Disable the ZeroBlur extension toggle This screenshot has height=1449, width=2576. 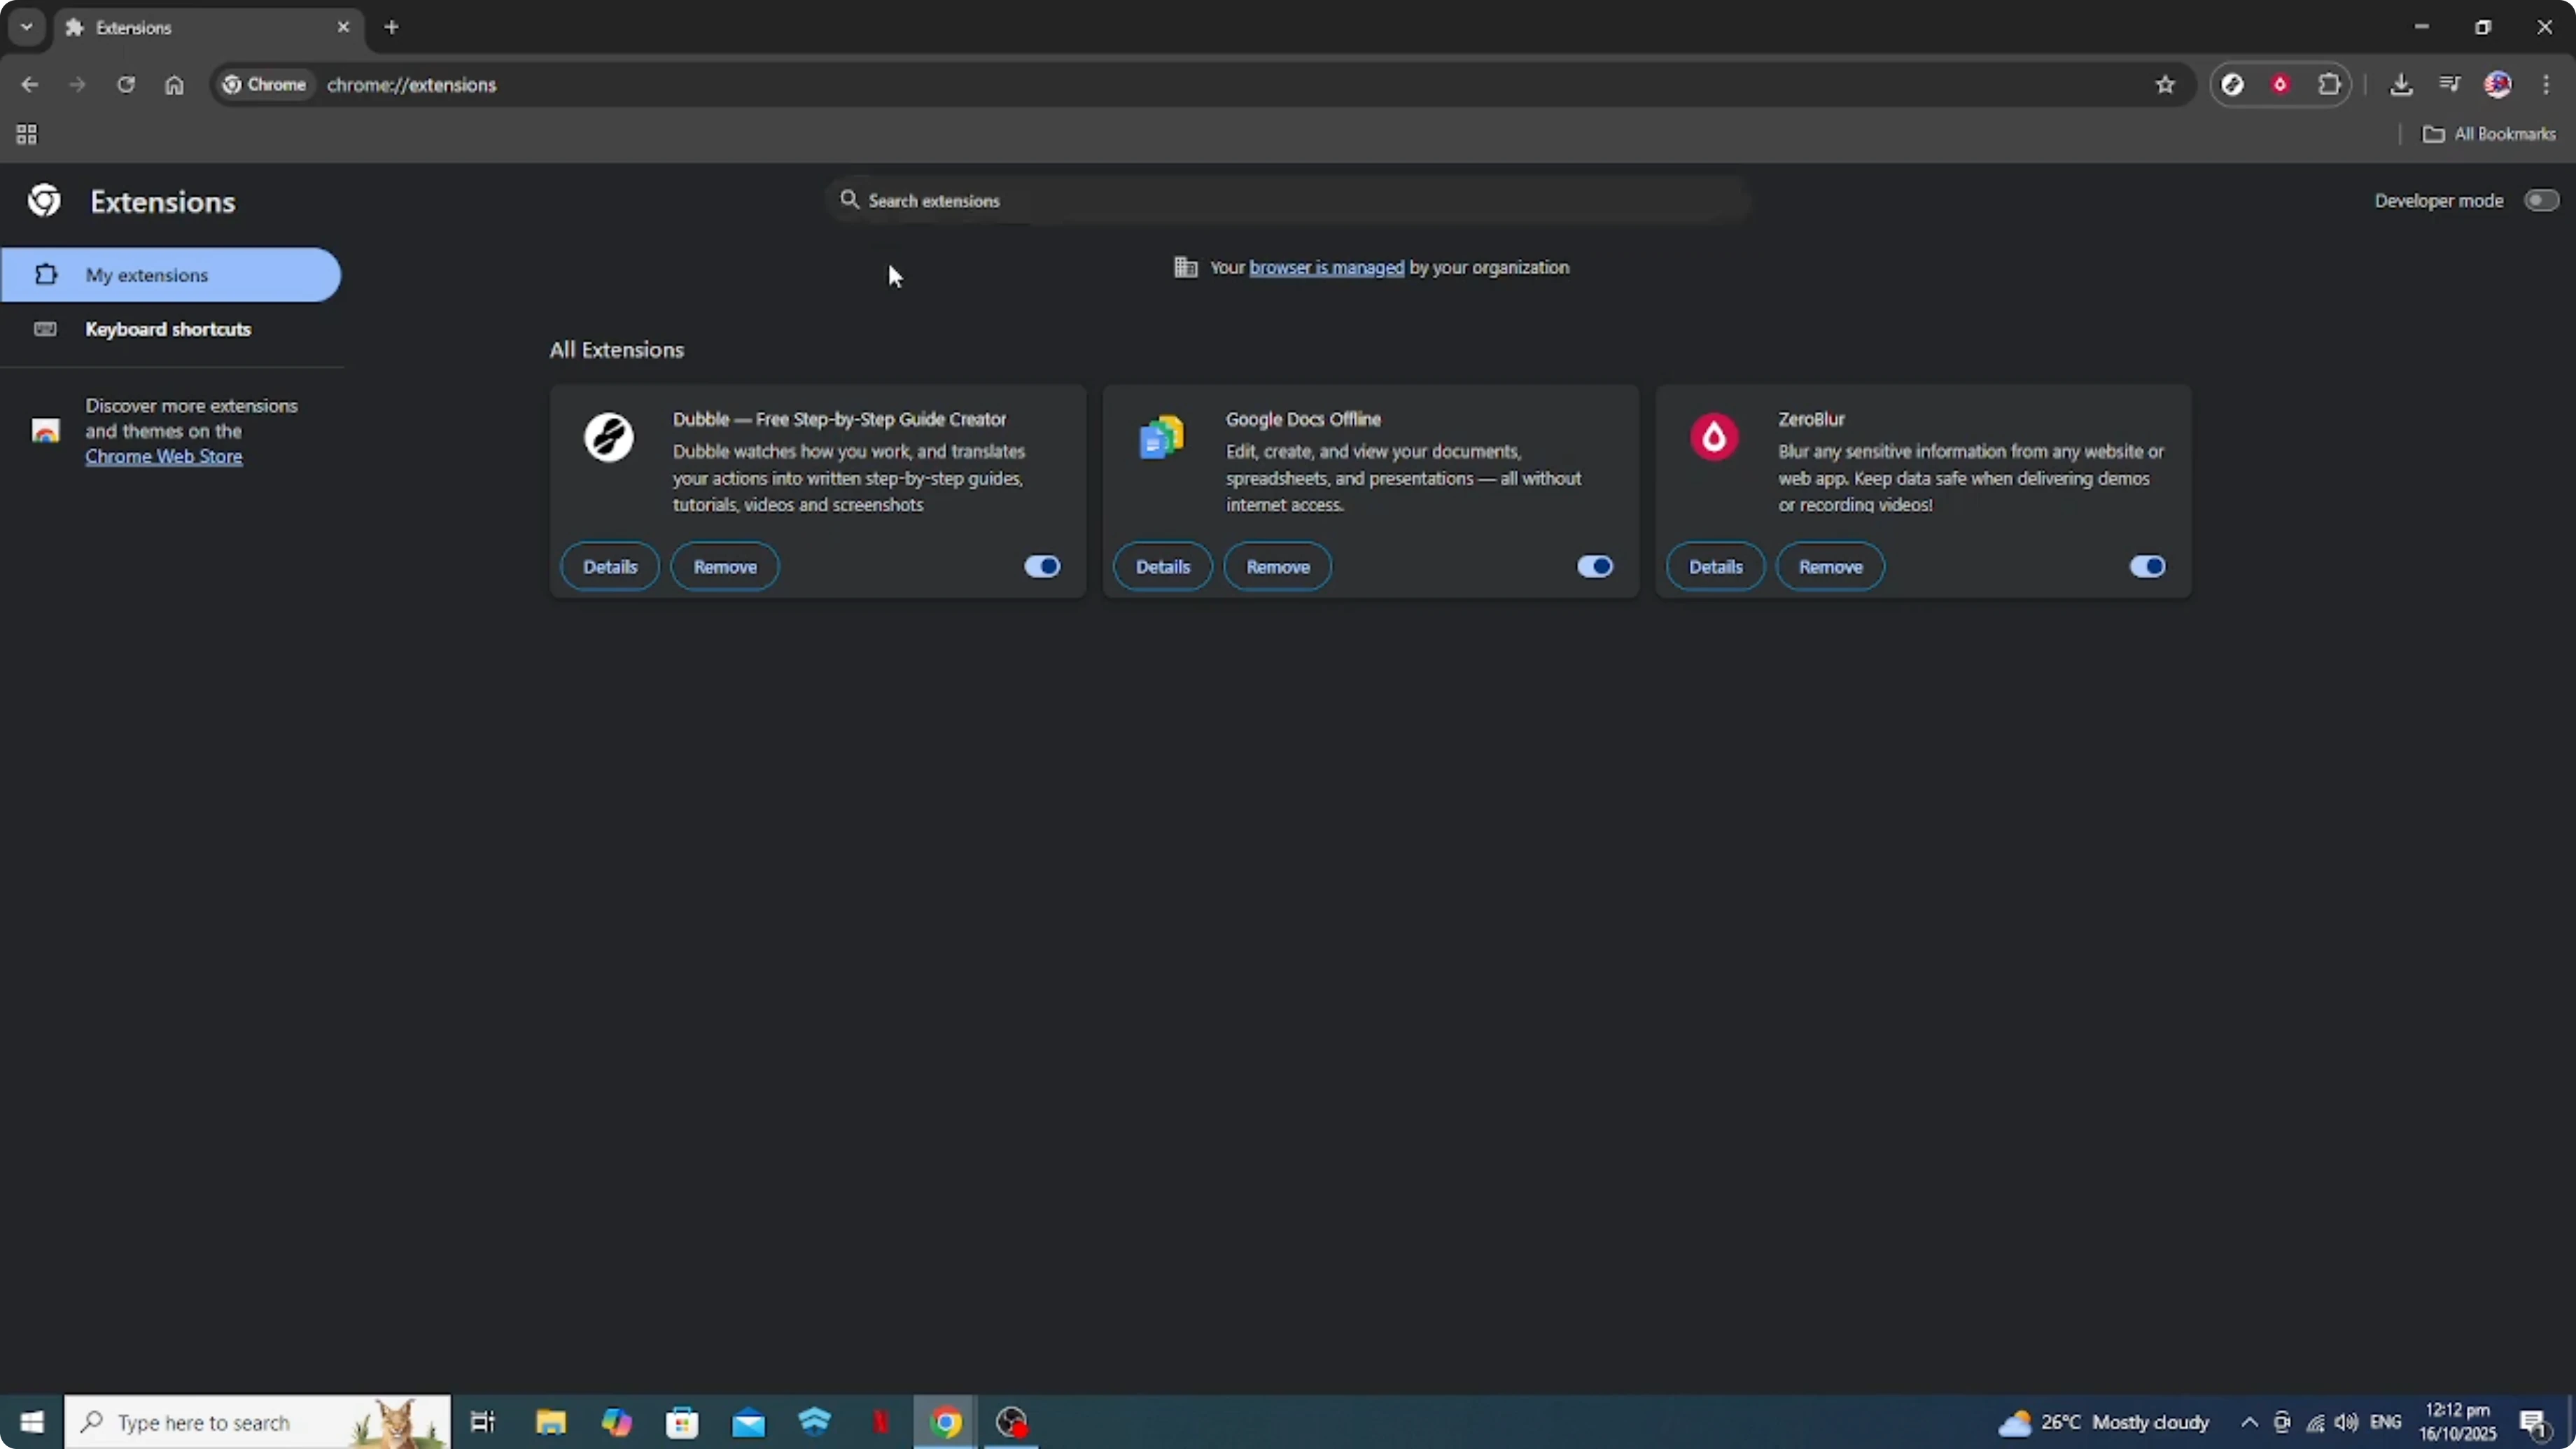[x=2147, y=567]
